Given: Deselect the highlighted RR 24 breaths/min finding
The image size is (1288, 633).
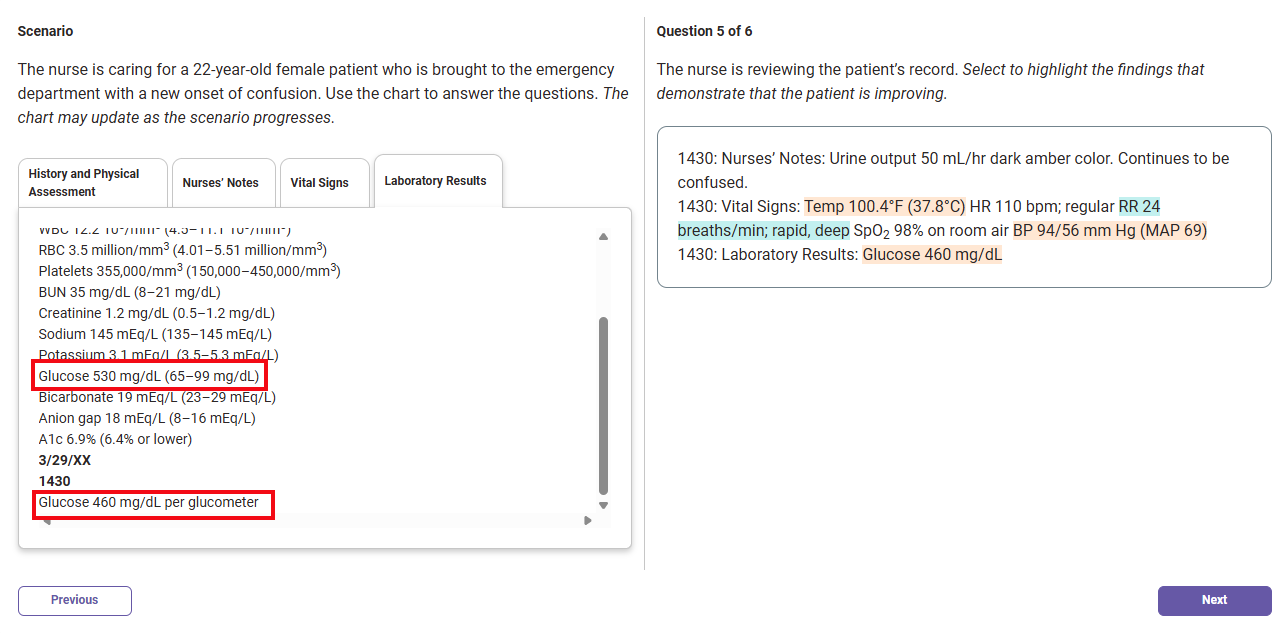Looking at the screenshot, I should pyautogui.click(x=1142, y=209).
